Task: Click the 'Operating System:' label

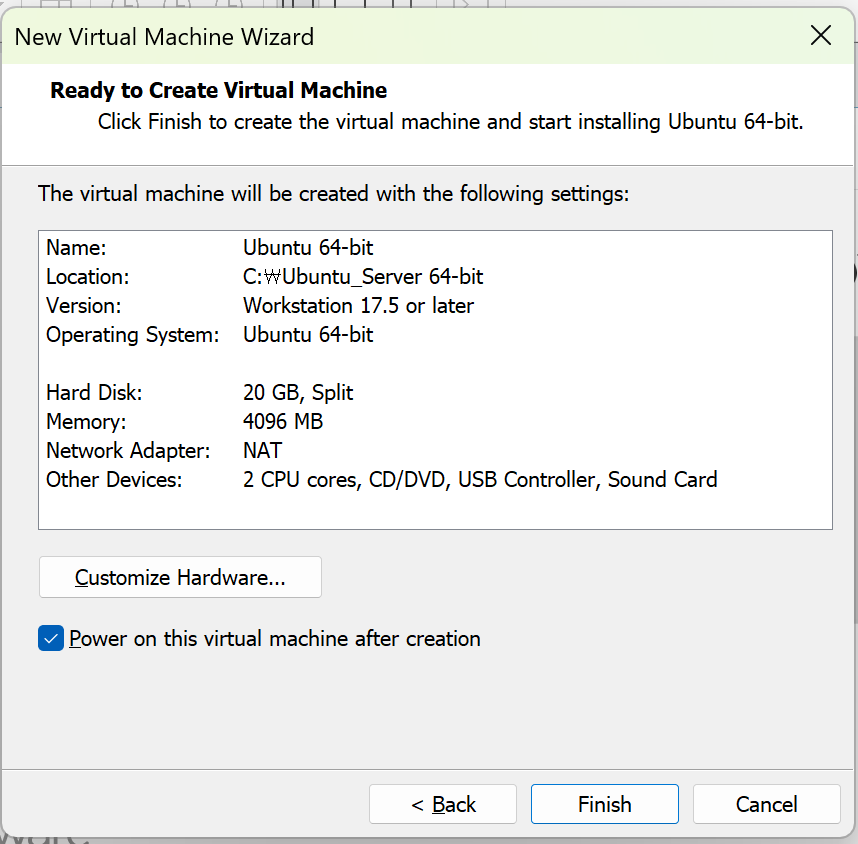Action: click(132, 334)
